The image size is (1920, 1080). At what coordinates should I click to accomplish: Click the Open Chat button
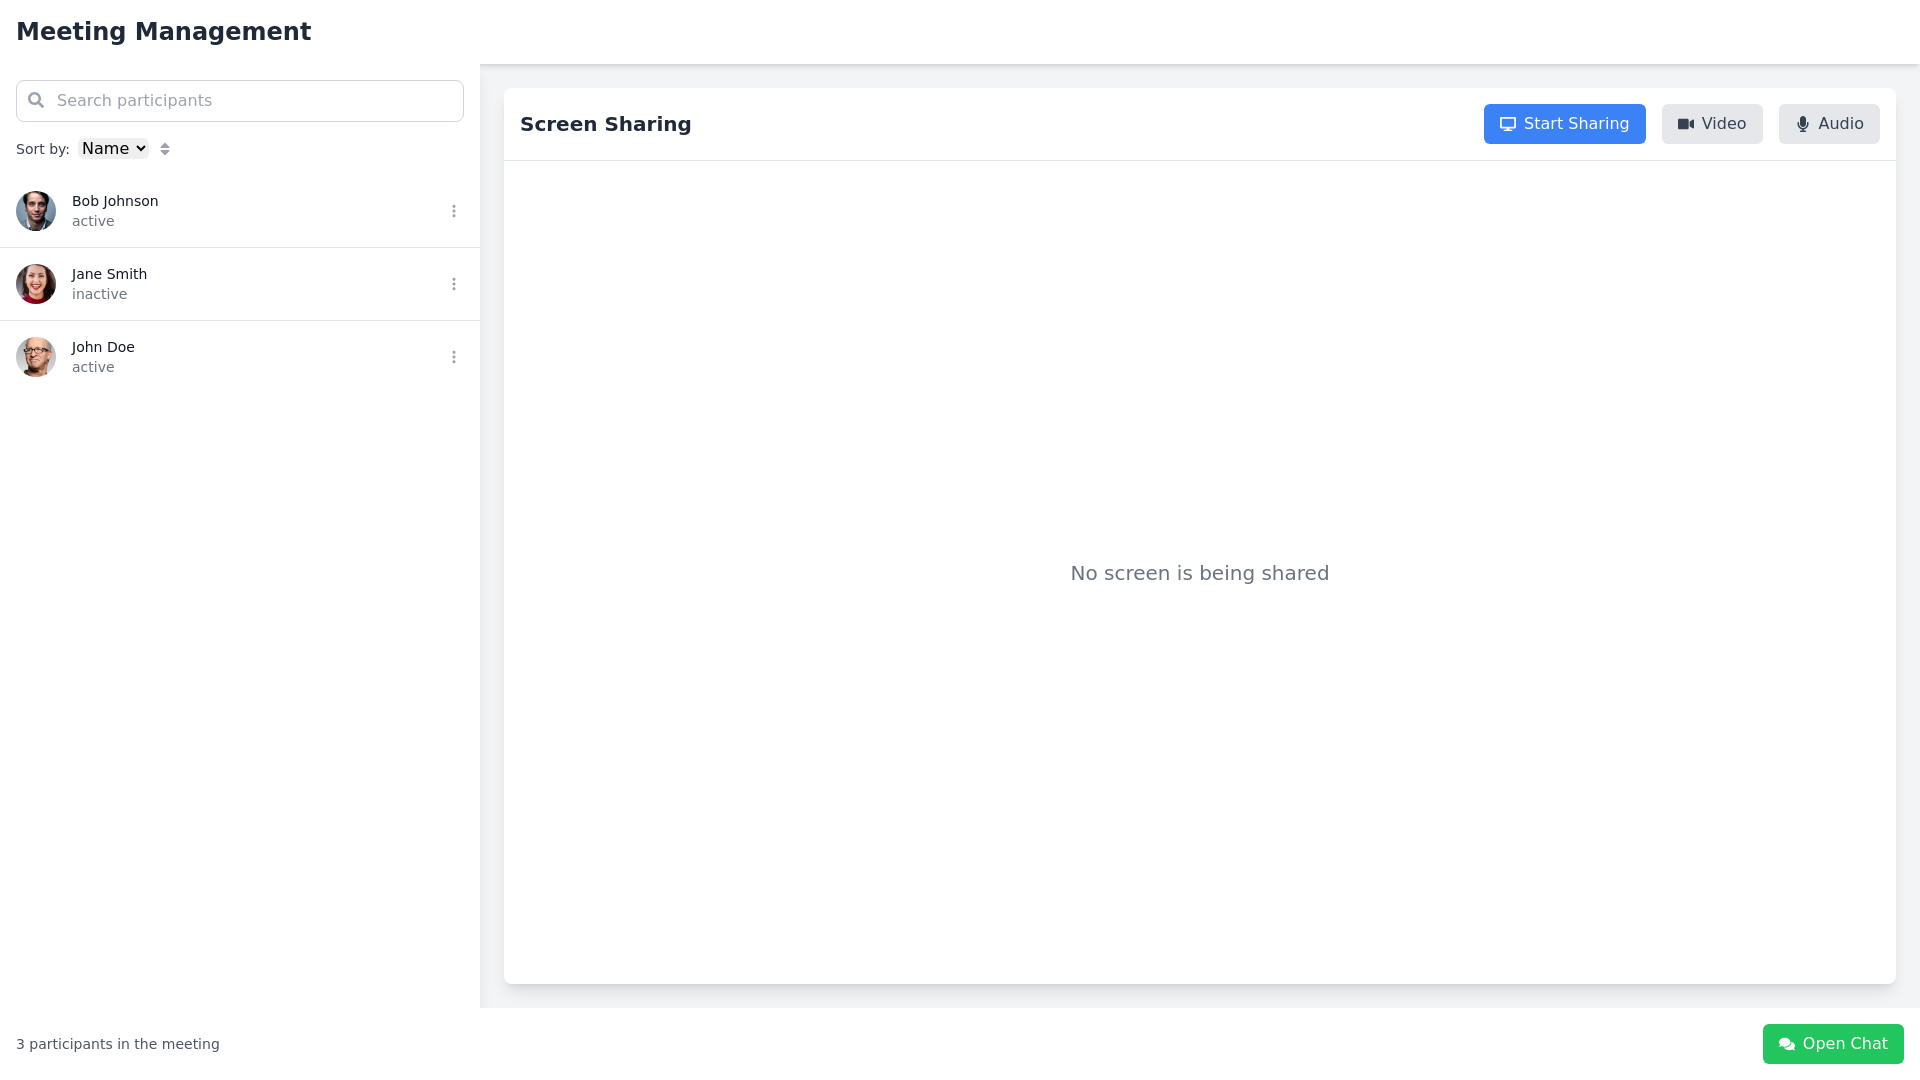tap(1833, 1043)
